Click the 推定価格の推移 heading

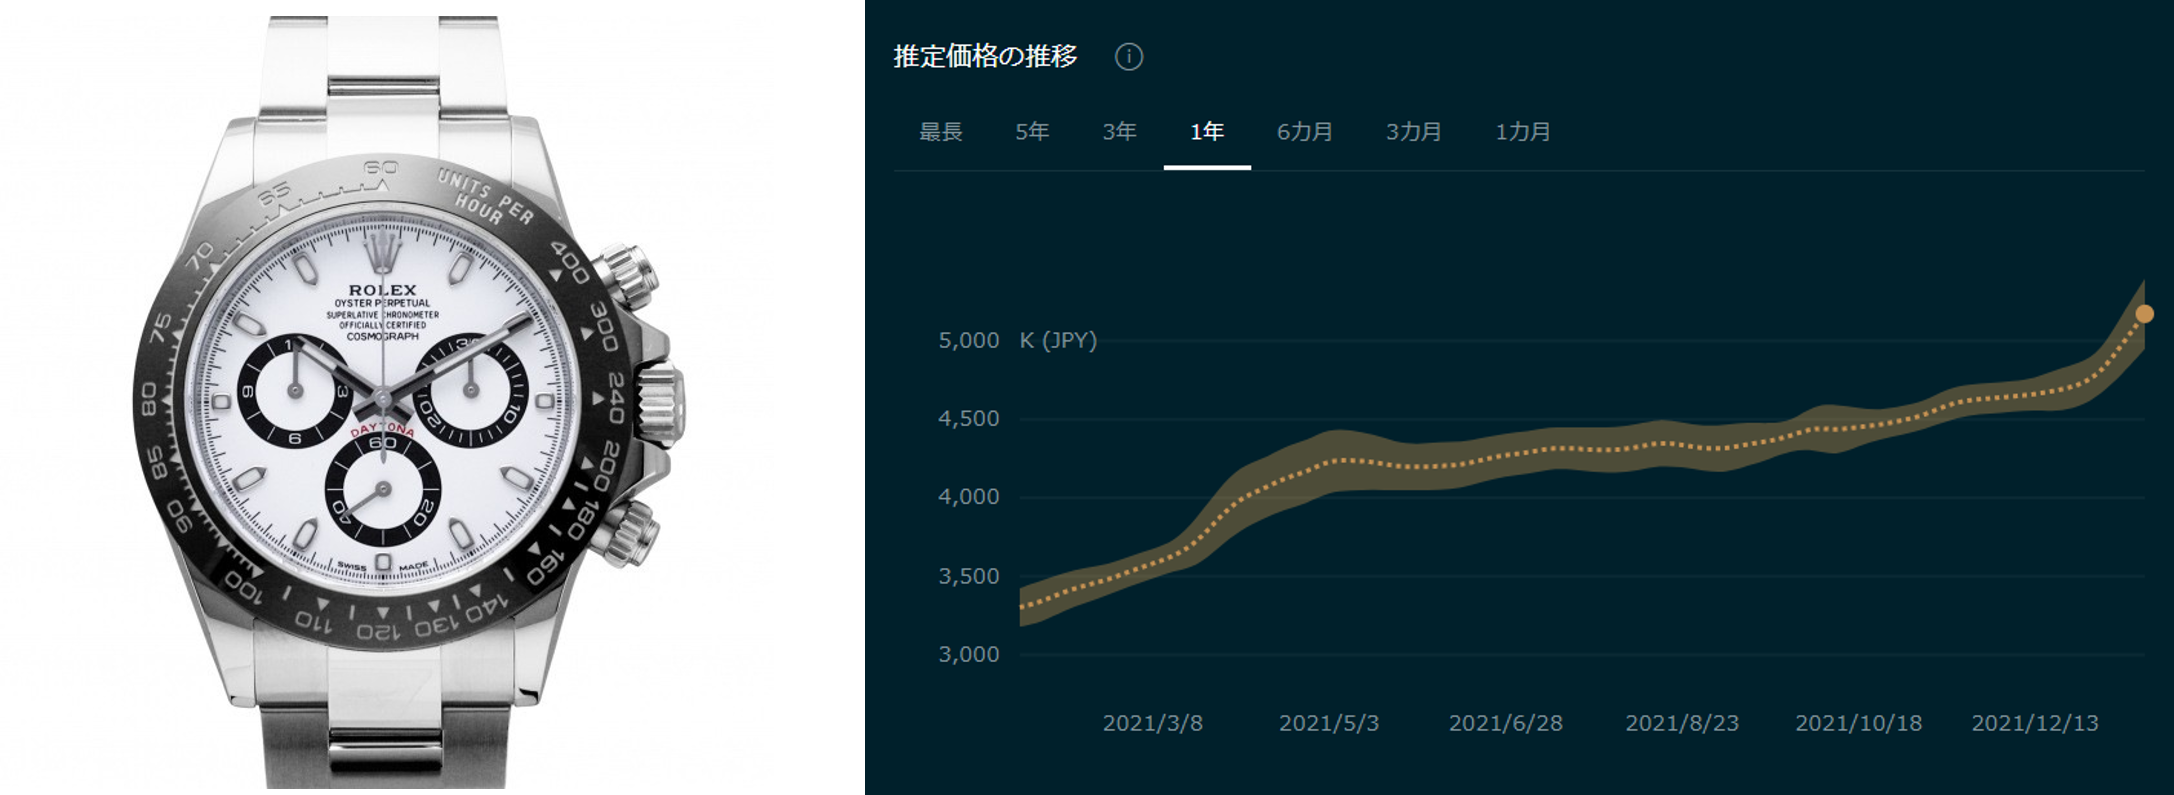[x=985, y=56]
